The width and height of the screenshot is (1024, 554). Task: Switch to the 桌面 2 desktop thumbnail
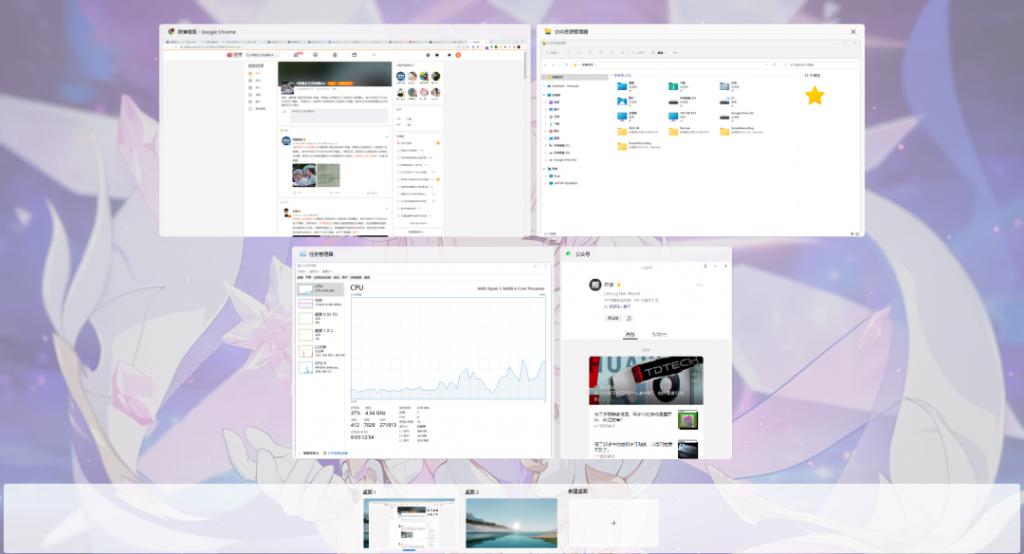[511, 523]
